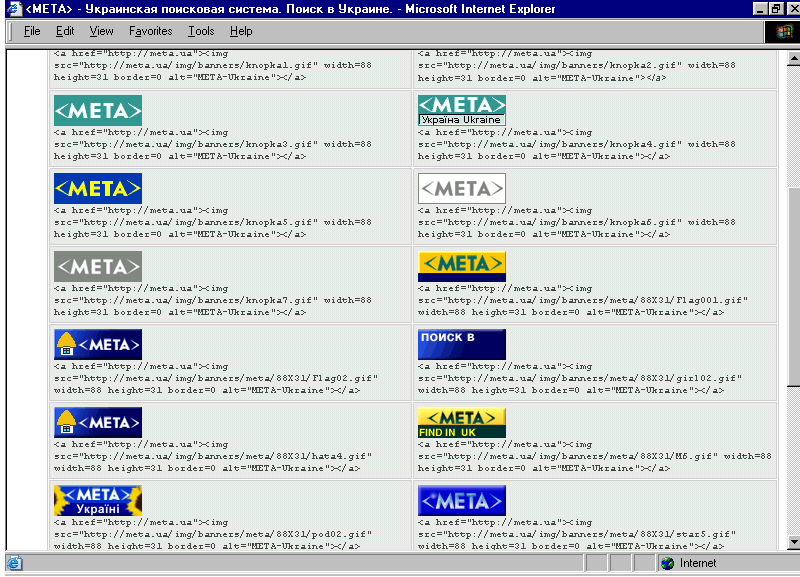Image resolution: width=800 pixels, height=577 pixels.
Task: Click the code text containing knopka6.gif
Action: [x=577, y=222]
